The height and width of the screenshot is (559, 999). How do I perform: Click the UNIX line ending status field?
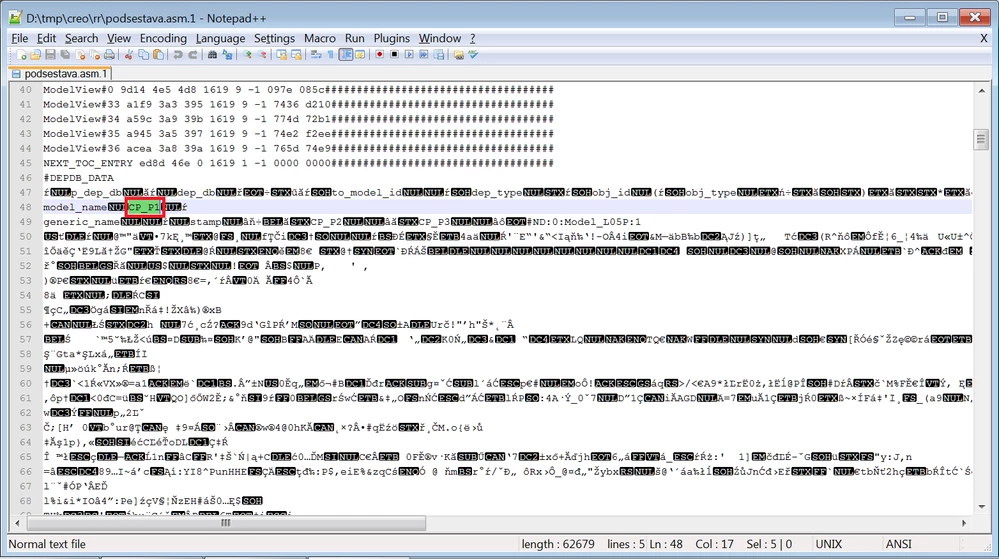(x=828, y=544)
